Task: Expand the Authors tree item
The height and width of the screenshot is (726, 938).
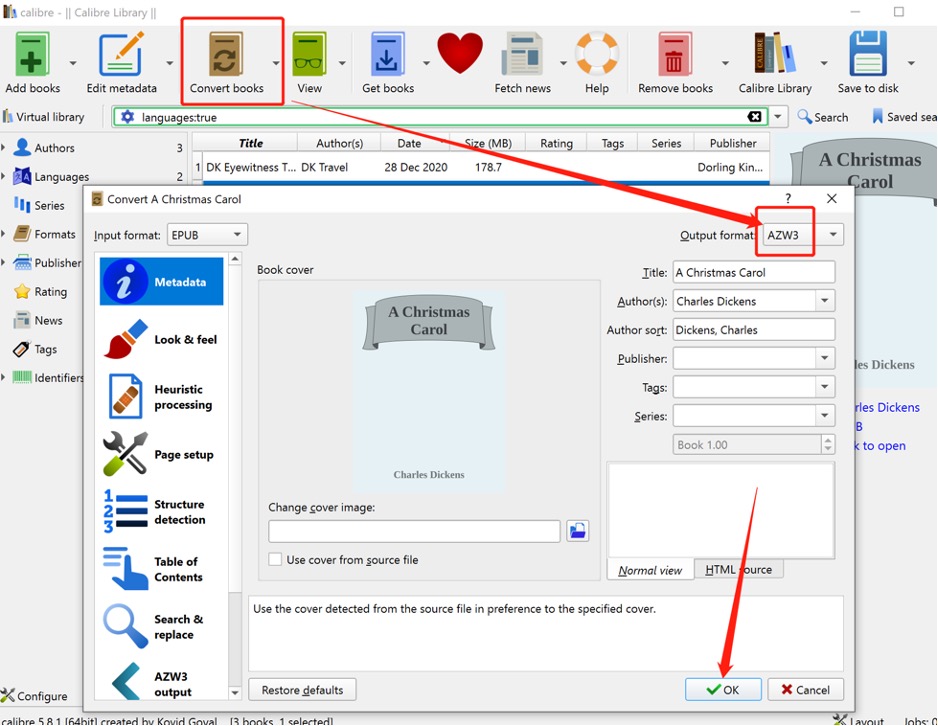Action: point(4,148)
